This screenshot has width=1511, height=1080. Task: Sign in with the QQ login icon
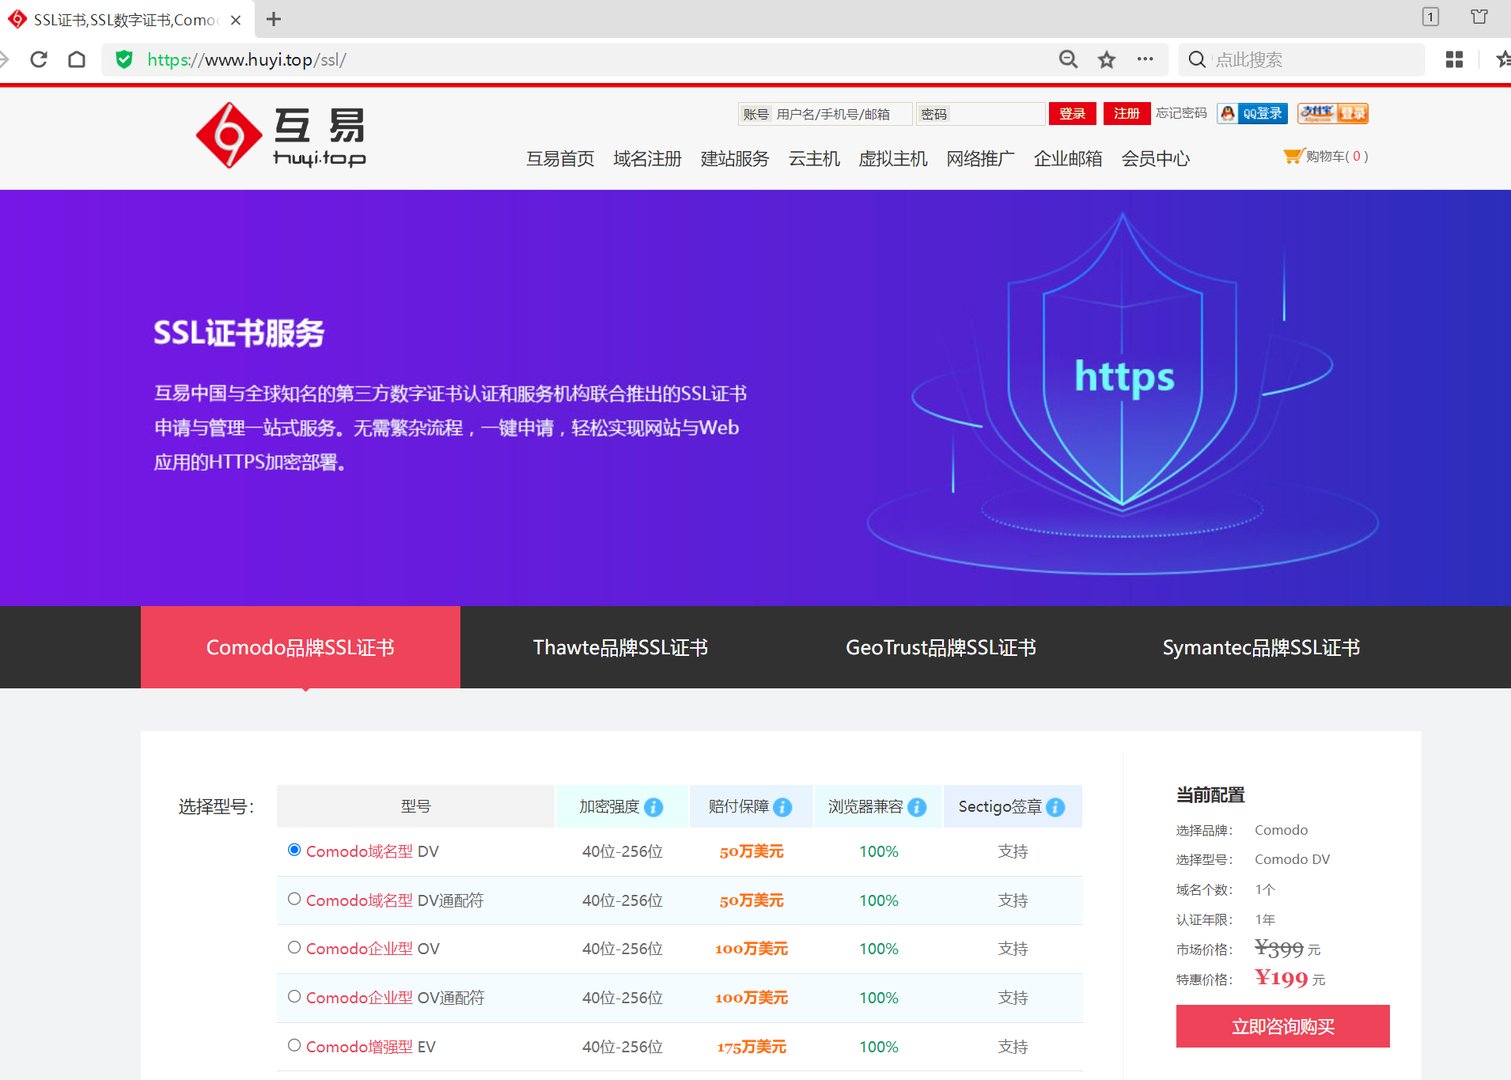click(x=1251, y=113)
